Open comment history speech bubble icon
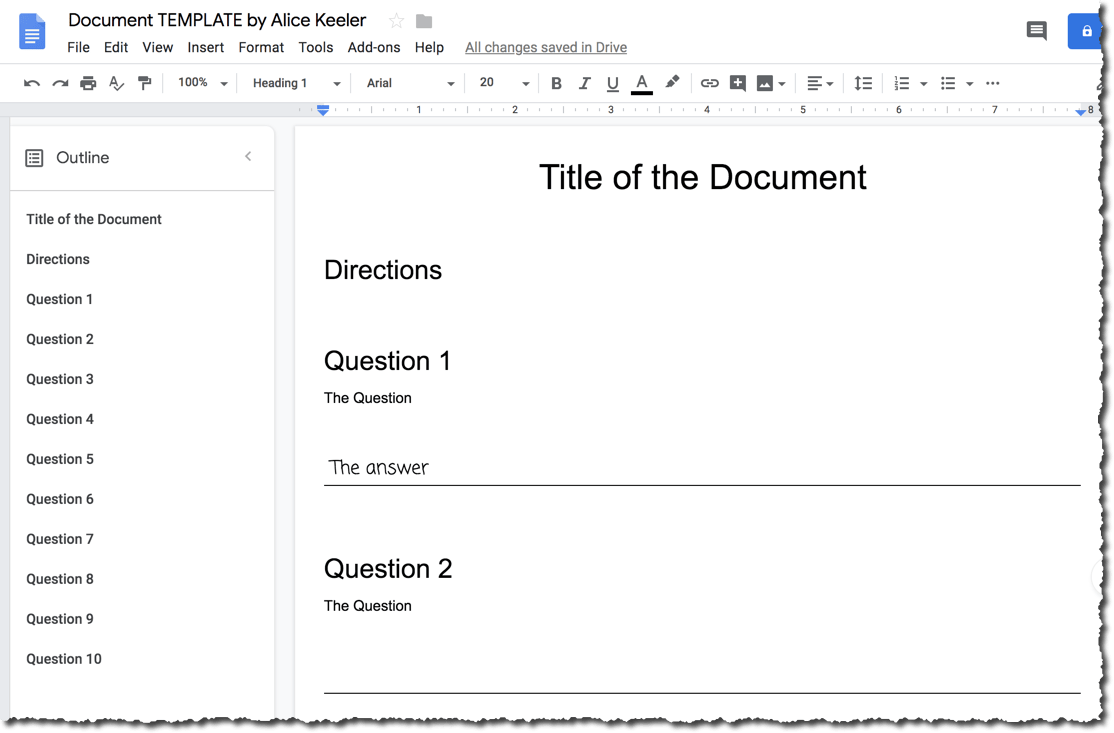Screen dimensions: 1114x733 click(x=1037, y=31)
